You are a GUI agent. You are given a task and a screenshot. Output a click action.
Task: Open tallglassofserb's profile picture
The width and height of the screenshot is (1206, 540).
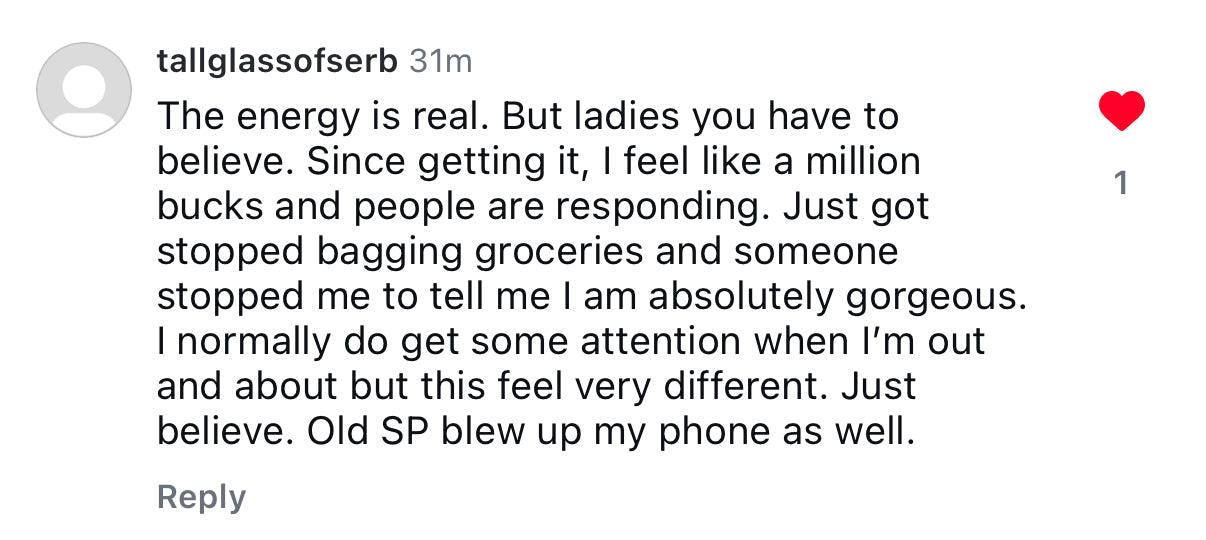pos(84,90)
